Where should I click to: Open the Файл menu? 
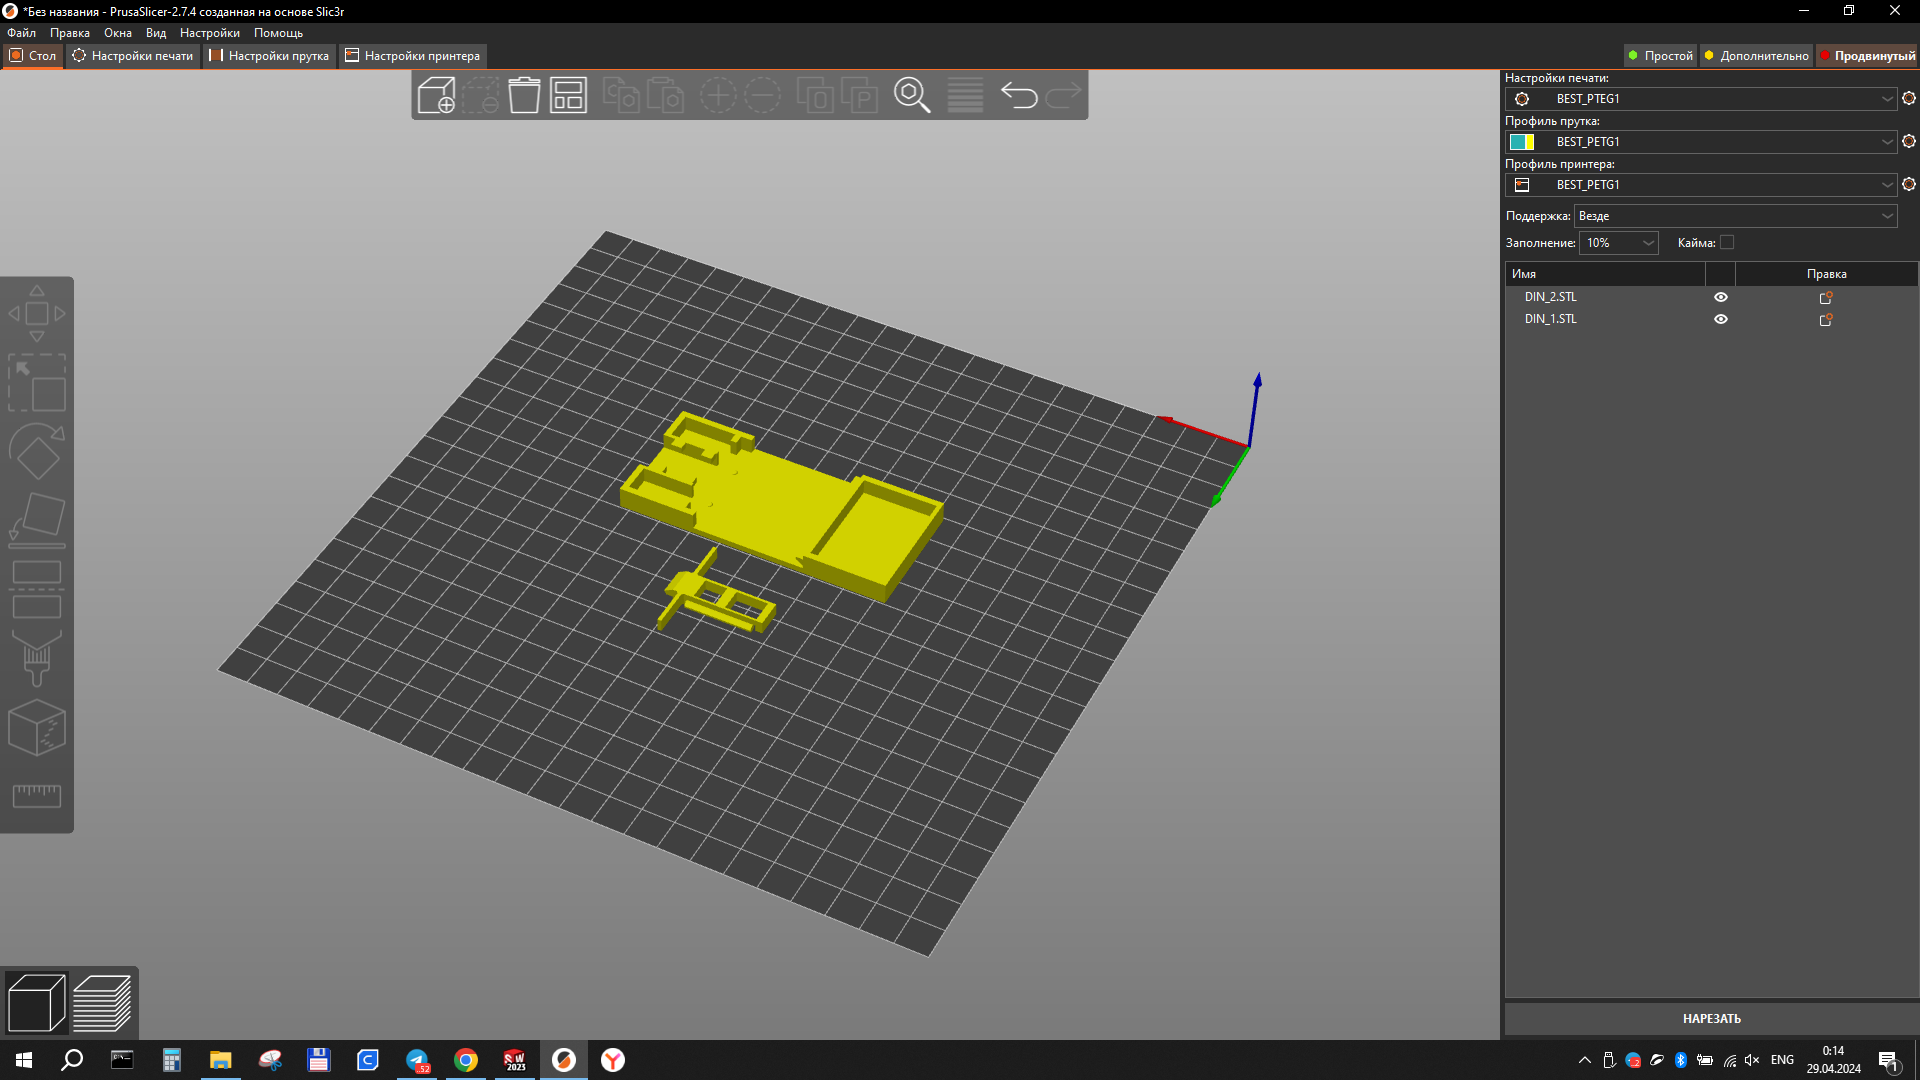21,33
